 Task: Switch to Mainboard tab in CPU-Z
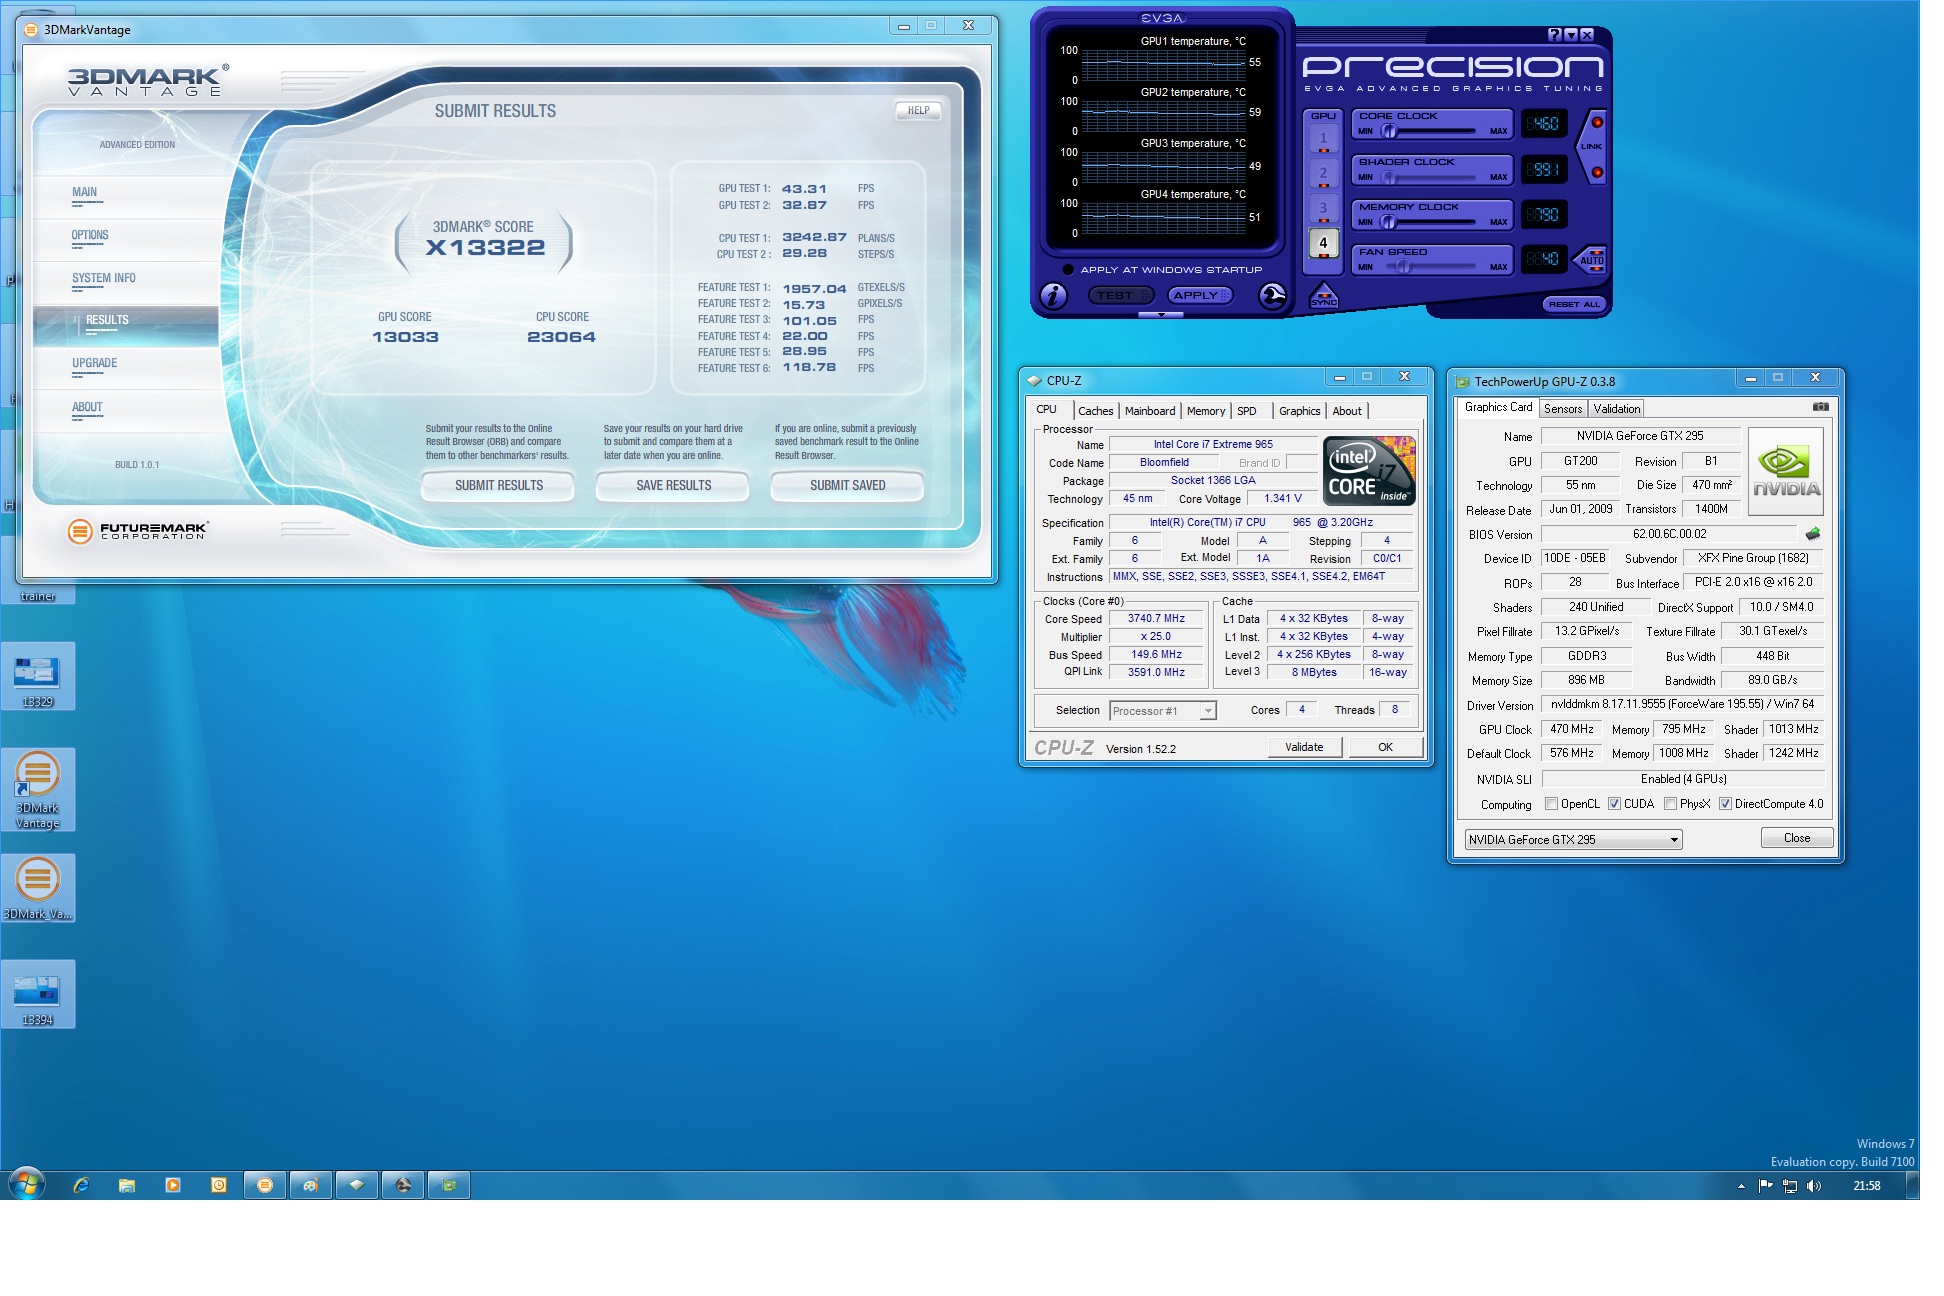(x=1150, y=411)
